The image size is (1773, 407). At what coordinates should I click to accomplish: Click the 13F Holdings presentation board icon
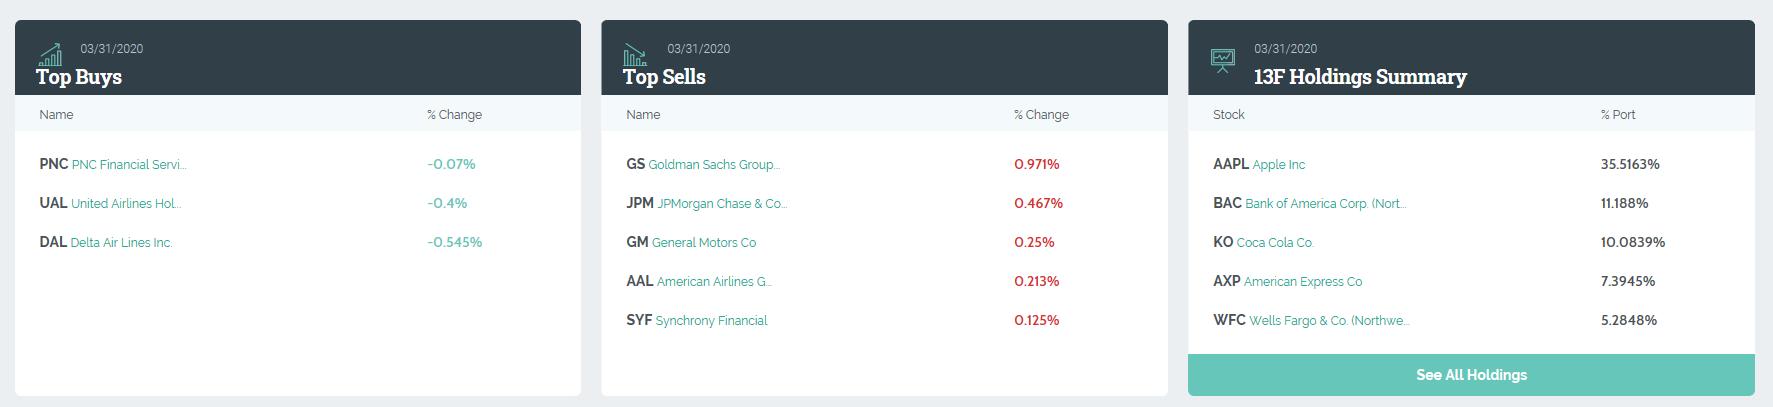click(1223, 61)
